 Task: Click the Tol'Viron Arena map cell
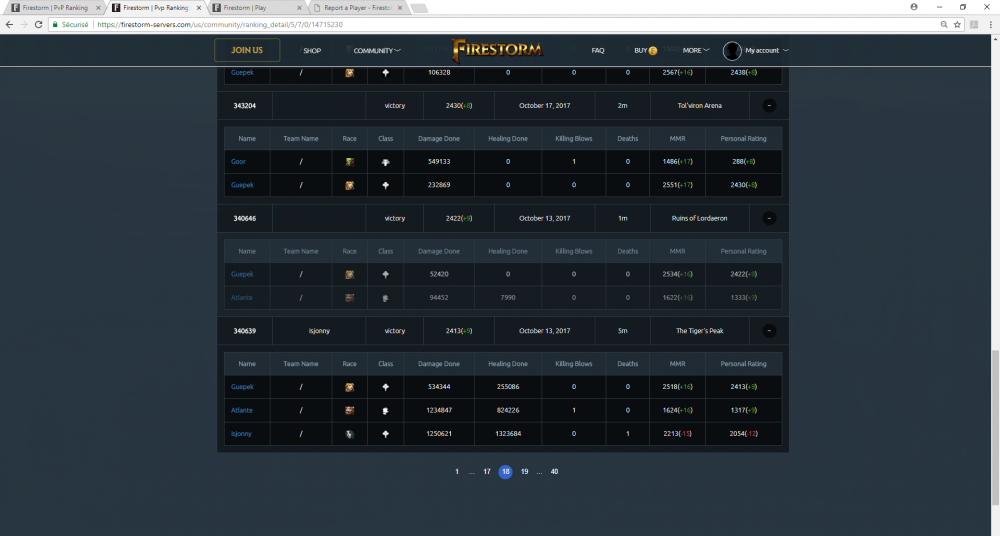[700, 106]
